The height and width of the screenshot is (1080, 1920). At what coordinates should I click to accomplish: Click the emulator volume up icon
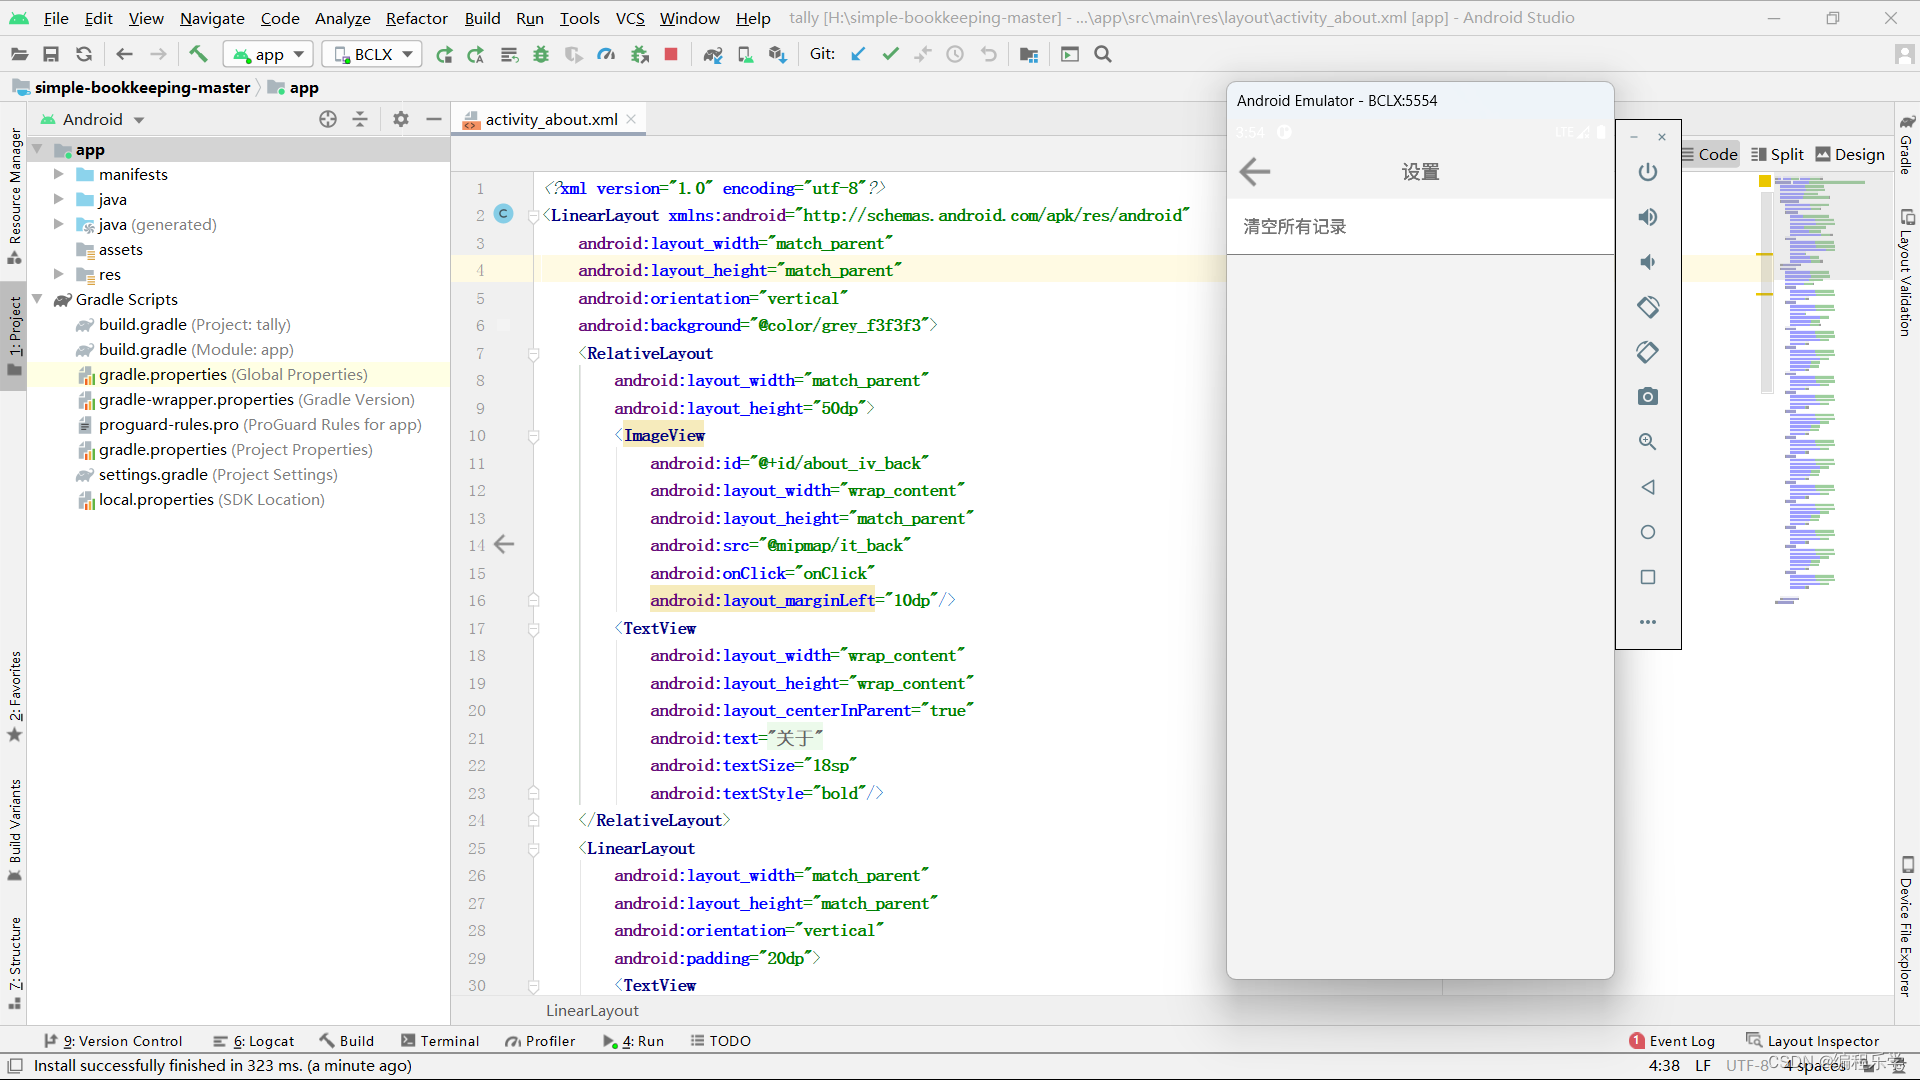pos(1648,217)
